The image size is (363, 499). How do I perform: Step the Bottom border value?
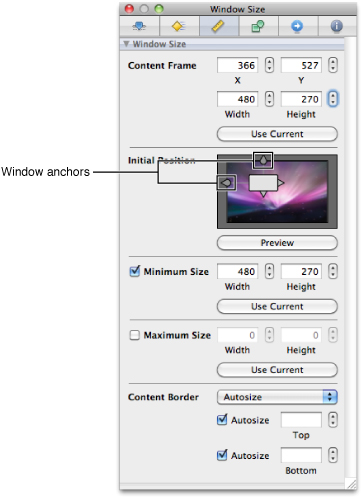click(333, 455)
